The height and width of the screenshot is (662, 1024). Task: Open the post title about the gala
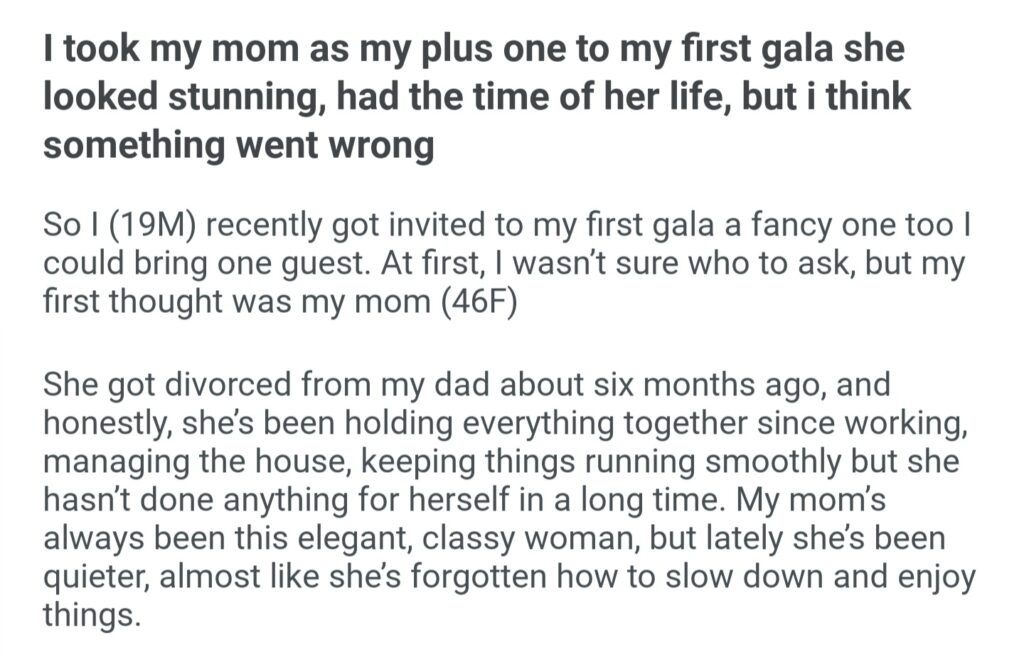pyautogui.click(x=477, y=99)
